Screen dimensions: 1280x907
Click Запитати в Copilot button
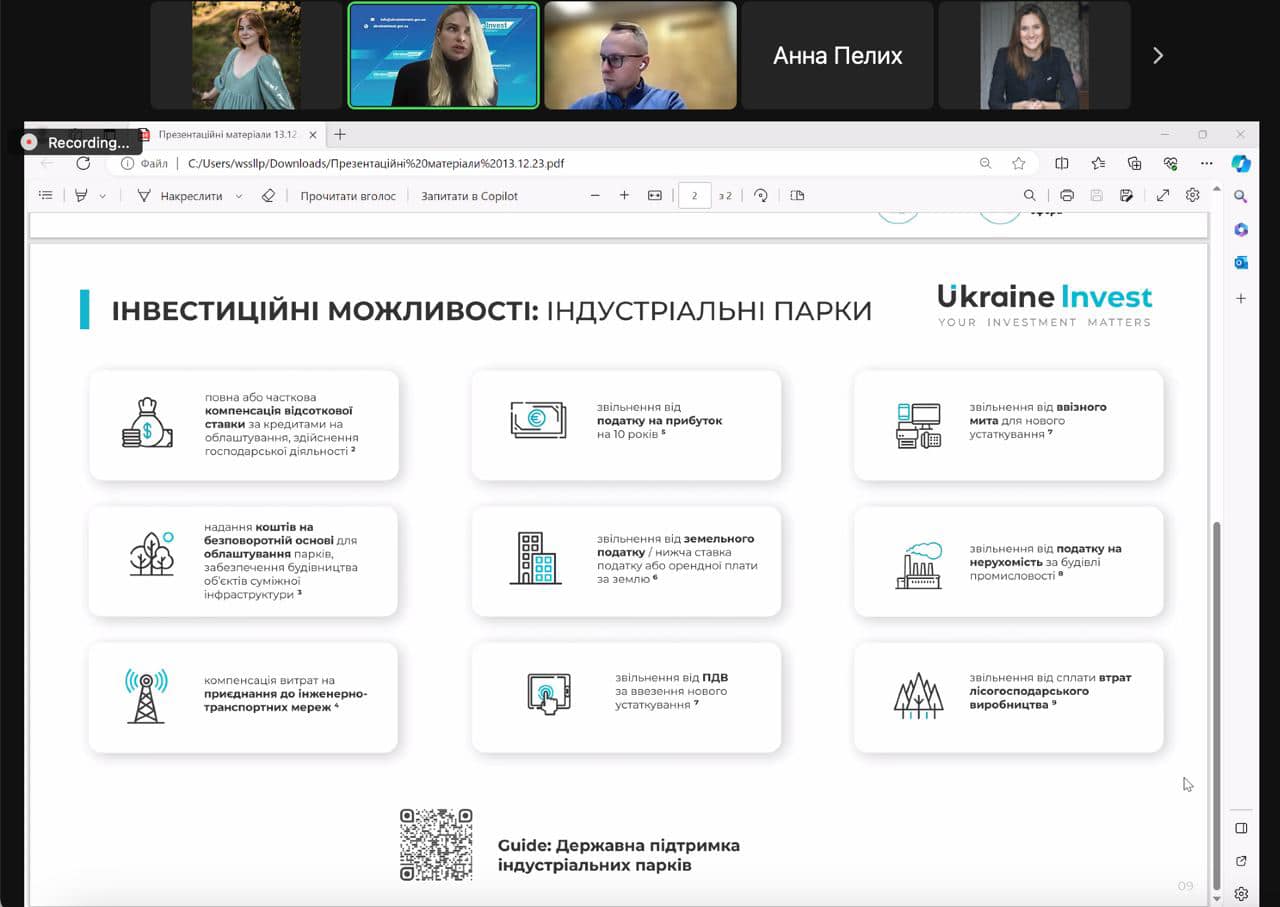tap(469, 196)
